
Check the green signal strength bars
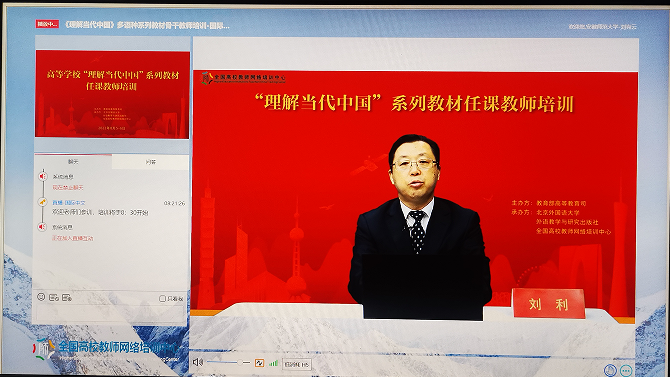click(273, 363)
